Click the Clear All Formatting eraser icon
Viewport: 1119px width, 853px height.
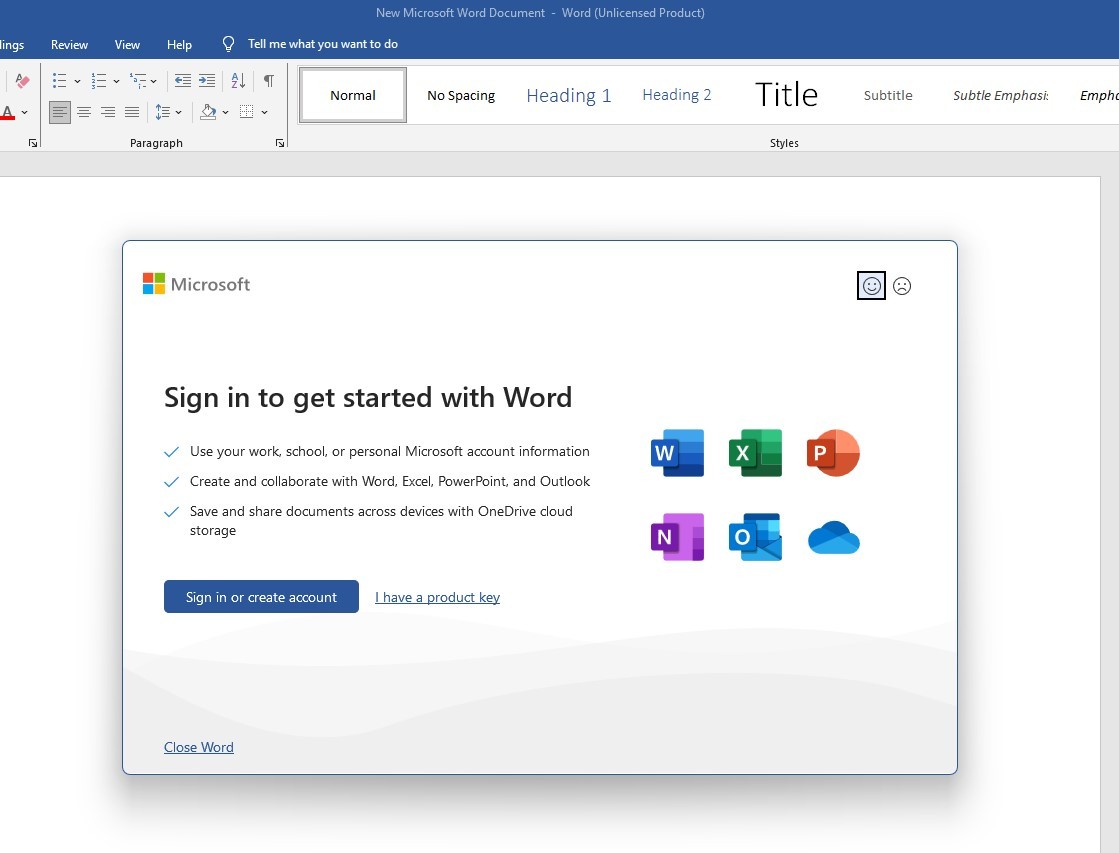pyautogui.click(x=22, y=81)
